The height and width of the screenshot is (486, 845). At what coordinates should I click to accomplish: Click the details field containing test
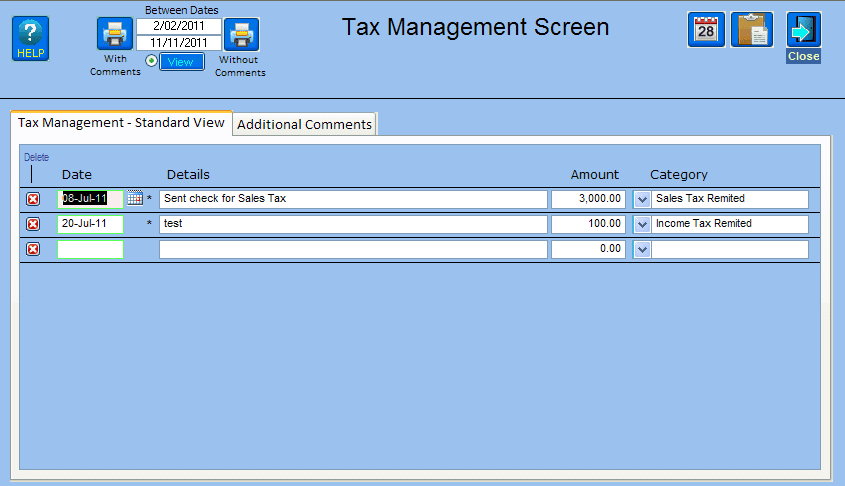tap(353, 224)
